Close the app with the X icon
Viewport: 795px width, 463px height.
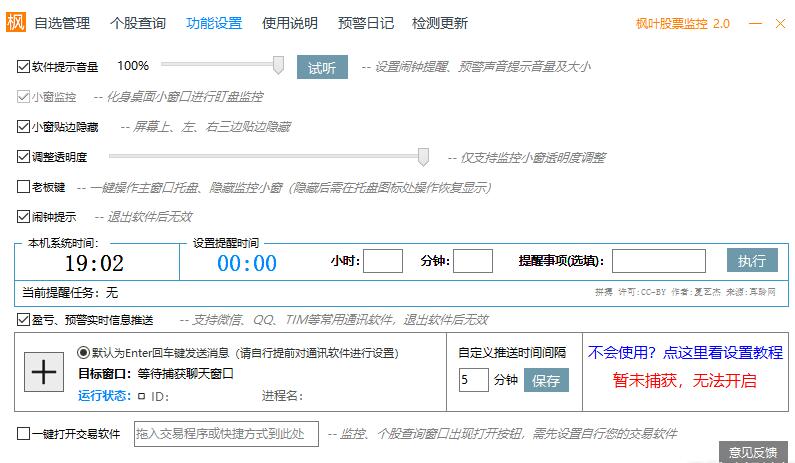(x=778, y=23)
